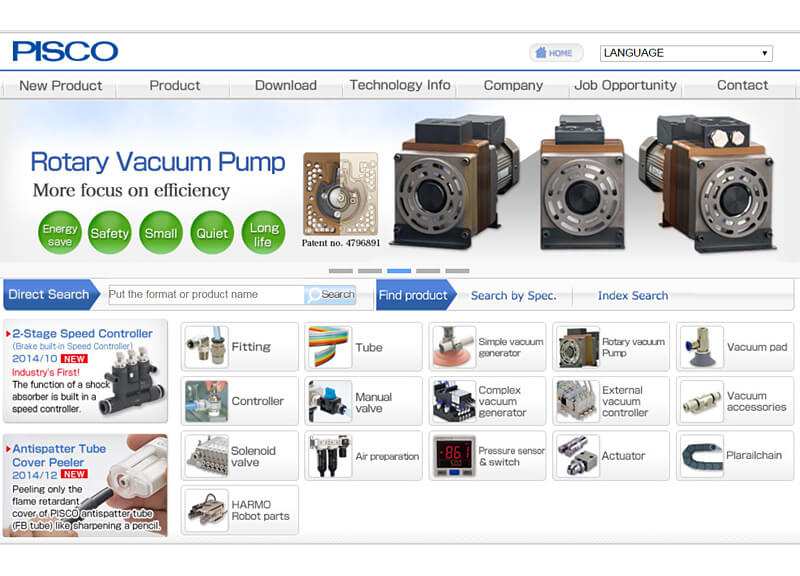Screen dimensions: 800x576
Task: Click the product name search field
Action: 206,294
